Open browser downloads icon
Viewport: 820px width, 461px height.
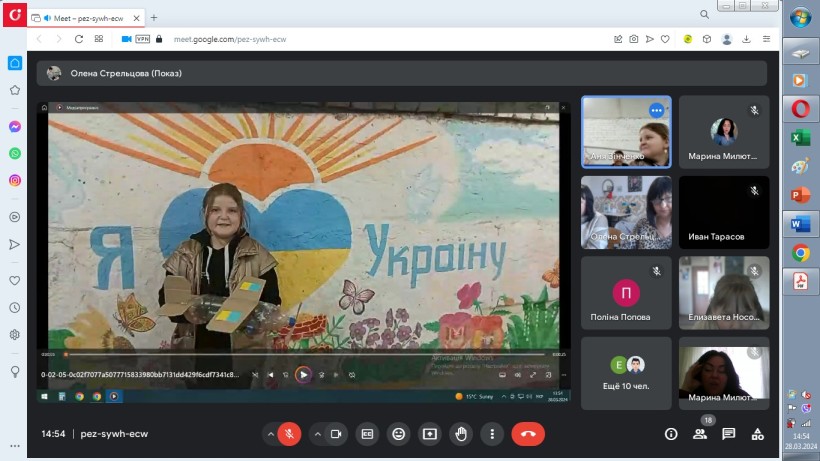coord(746,39)
